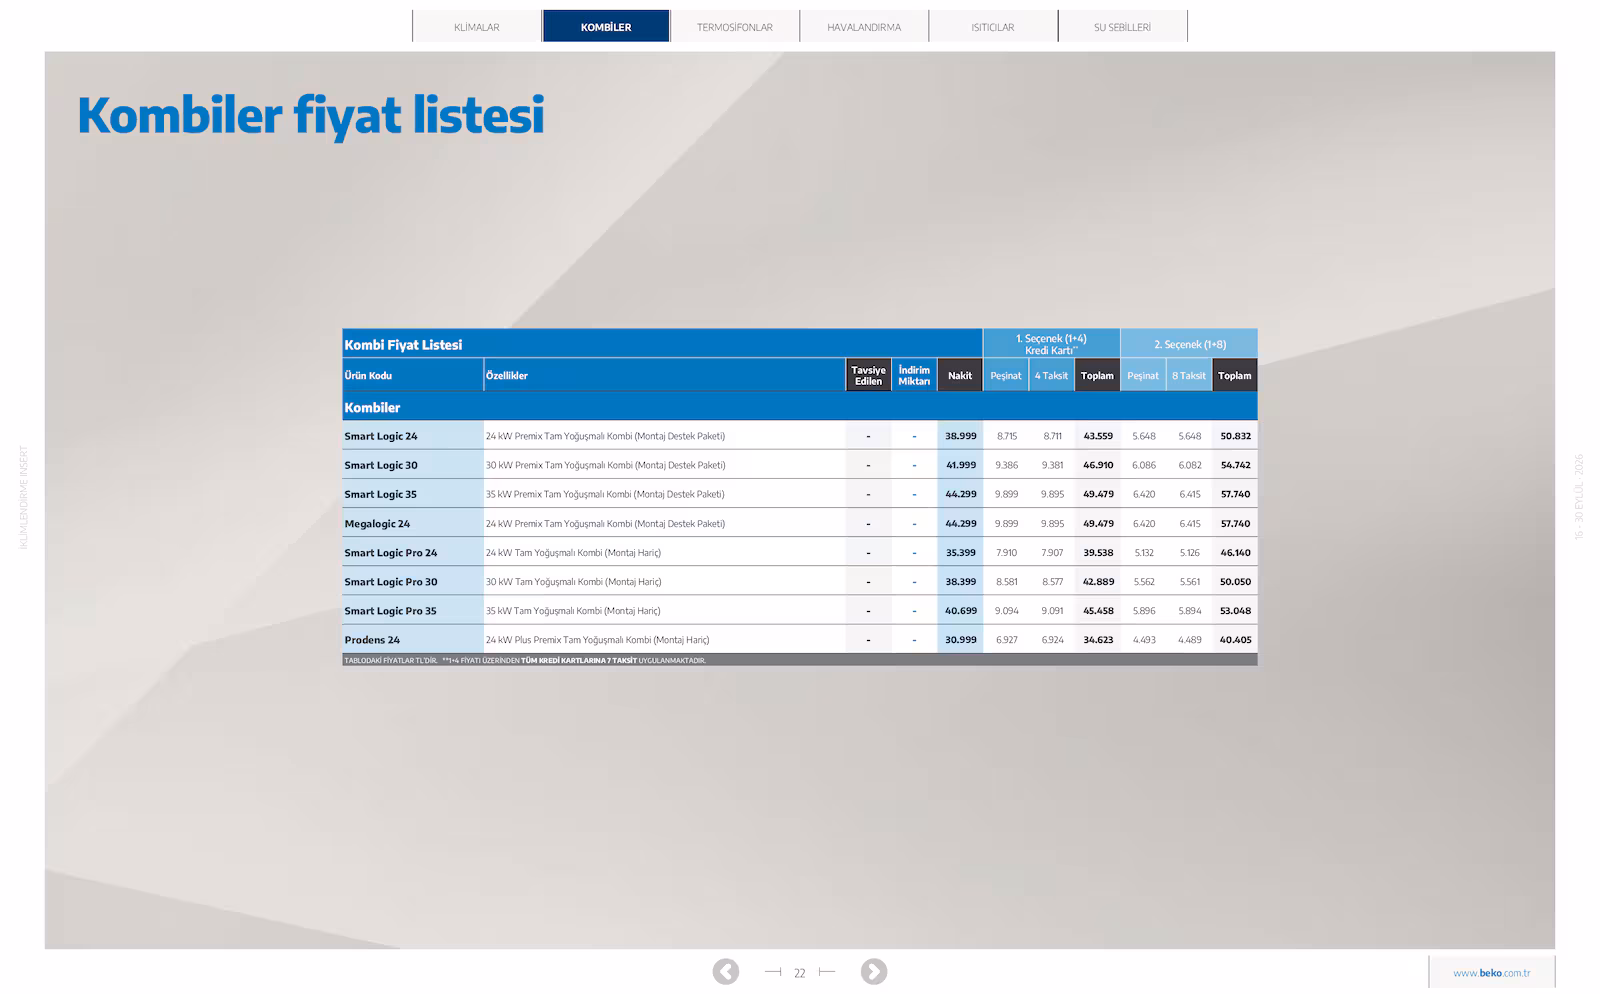The height and width of the screenshot is (994, 1600).
Task: Click the page number 22 indicator
Action: [x=799, y=973]
